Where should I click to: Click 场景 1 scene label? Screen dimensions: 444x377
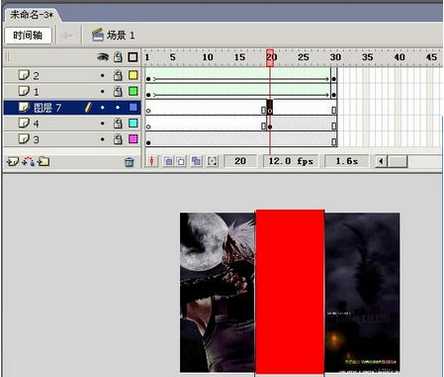point(121,35)
